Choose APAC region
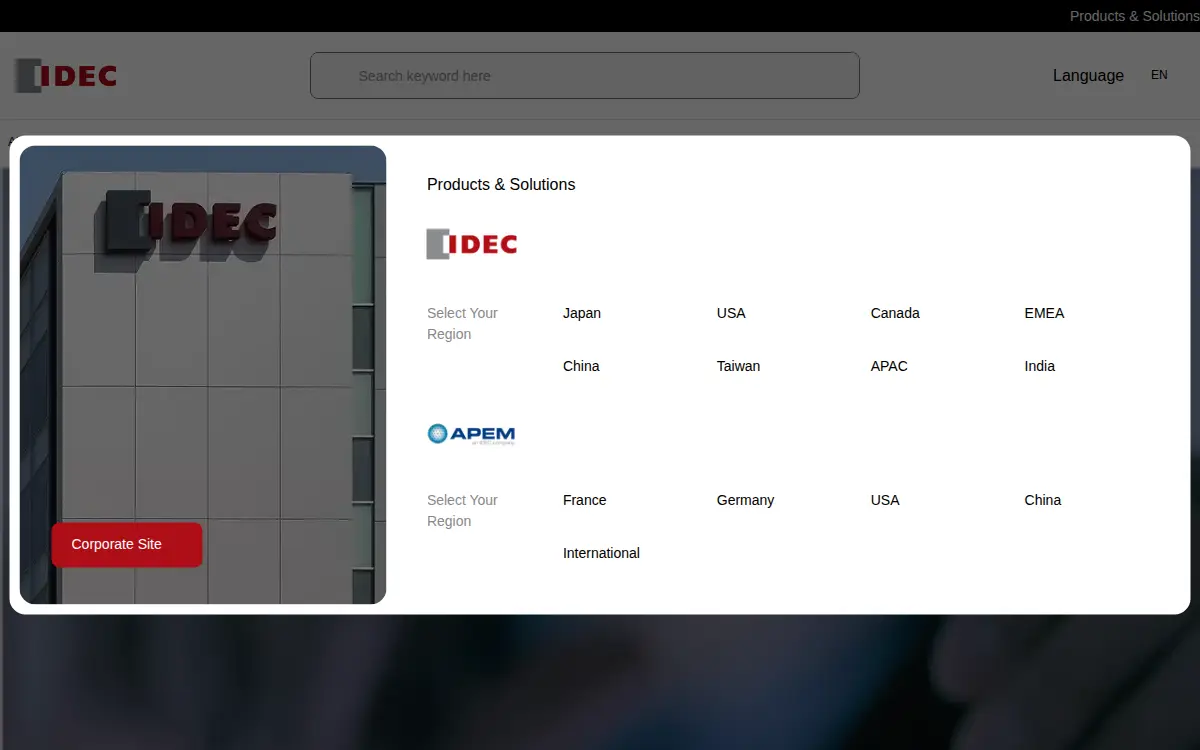This screenshot has width=1200, height=750. coord(889,366)
